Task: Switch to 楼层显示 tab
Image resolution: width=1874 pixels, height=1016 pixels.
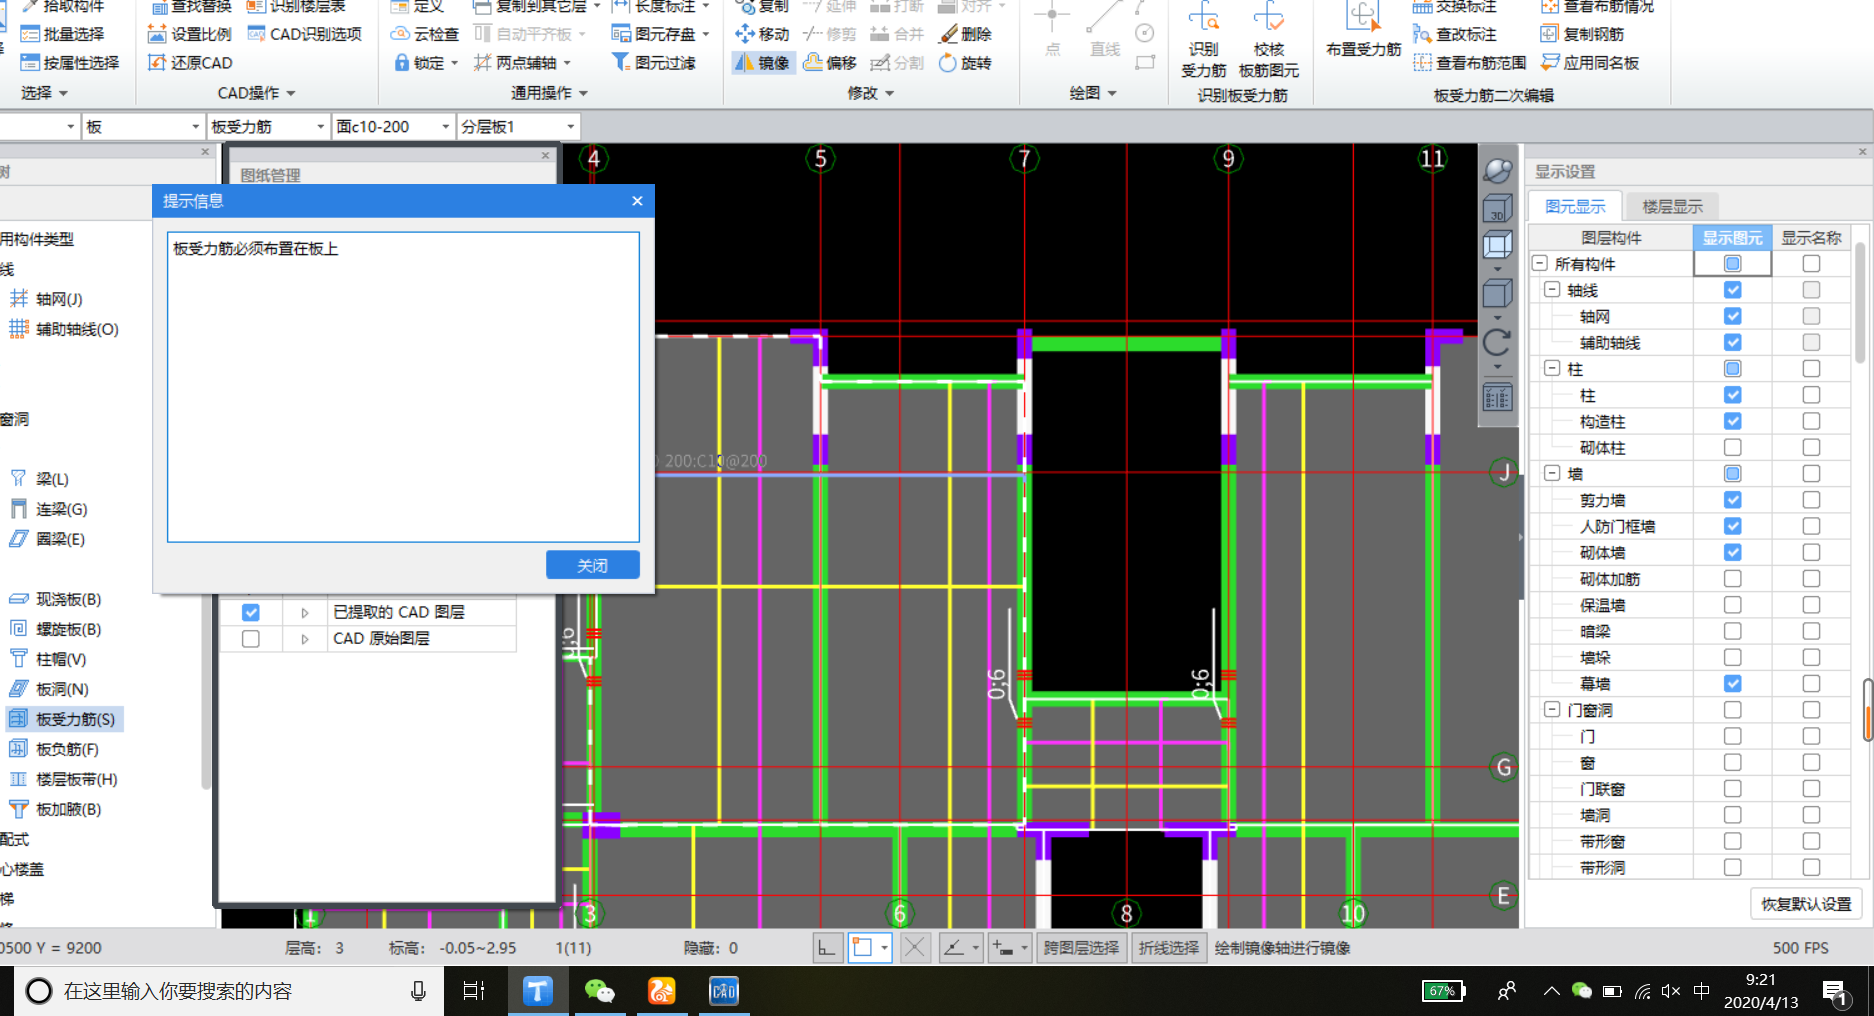Action: tap(1672, 206)
